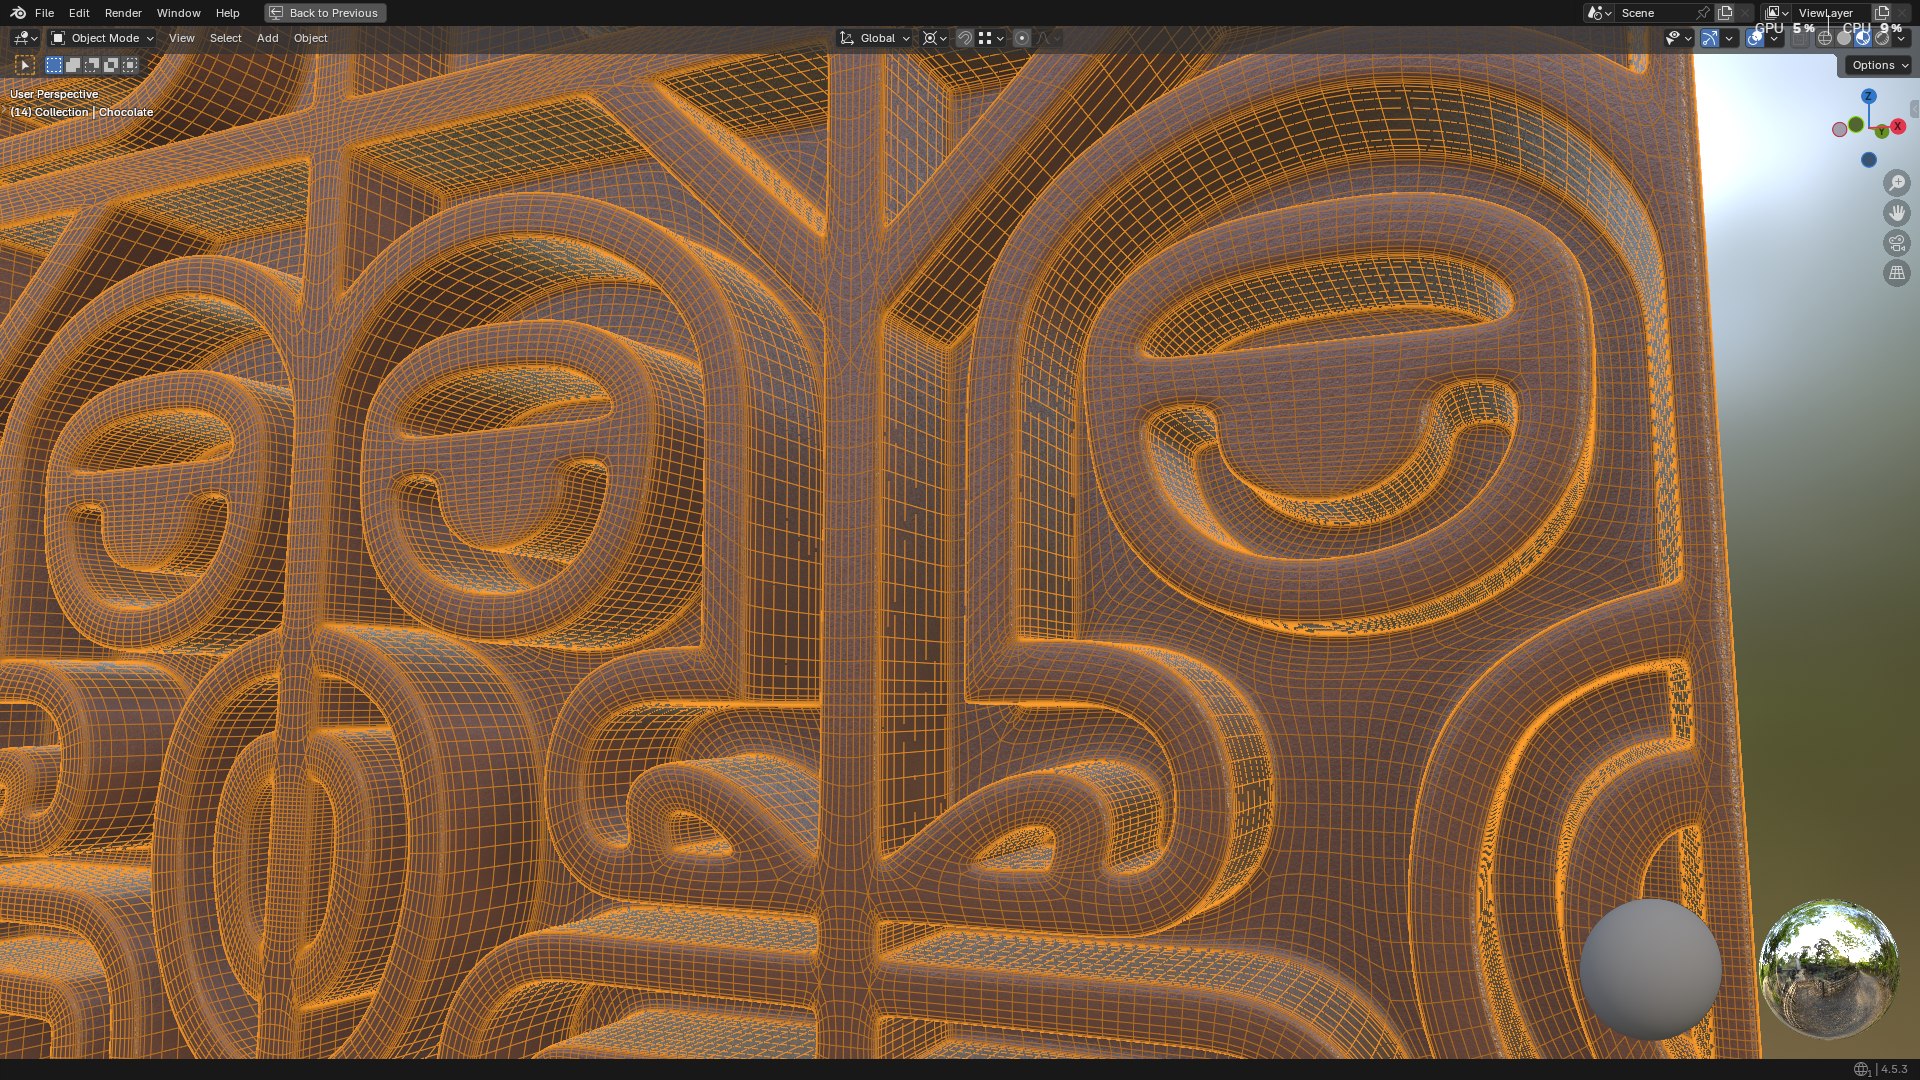The height and width of the screenshot is (1080, 1920).
Task: Switch to solid viewport shading
Action: tap(1844, 38)
